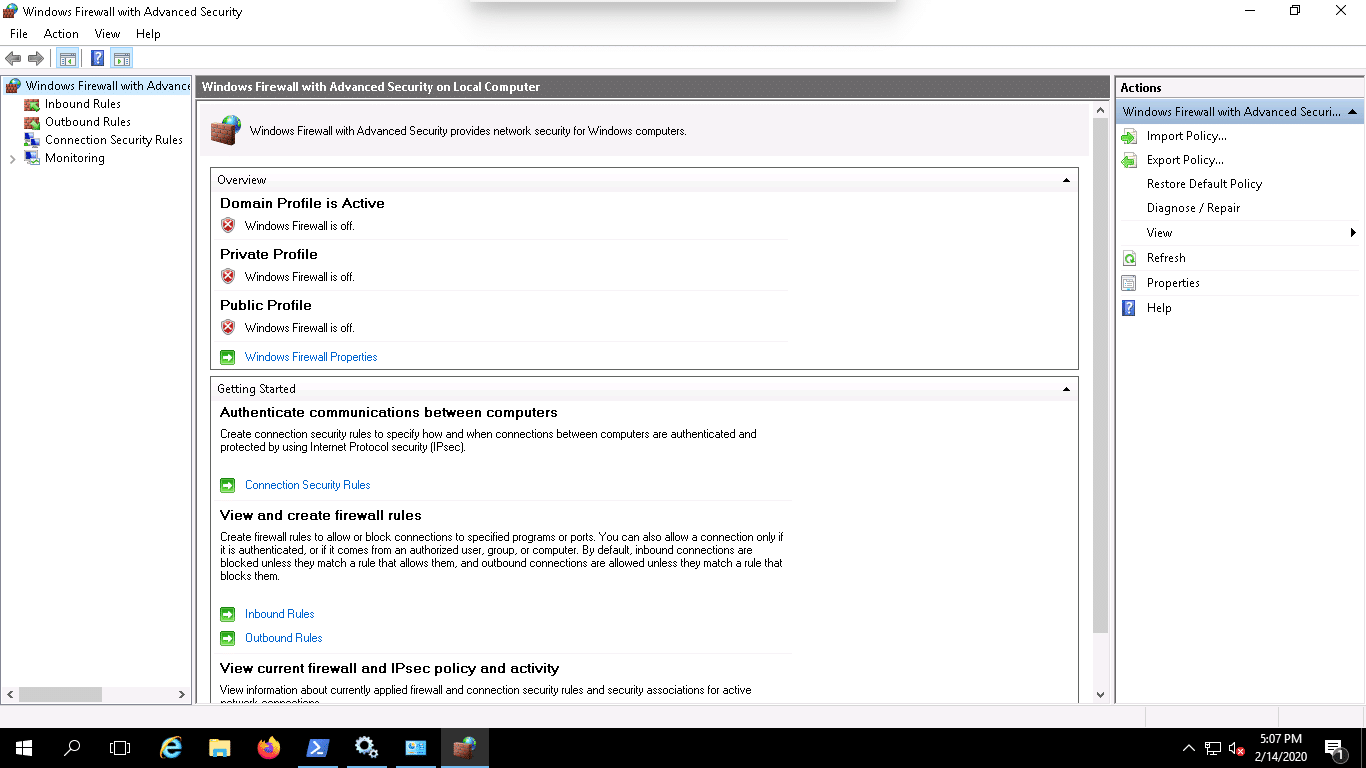Click the green arrow beside the Outbound Rules link
The height and width of the screenshot is (768, 1366).
pos(227,638)
